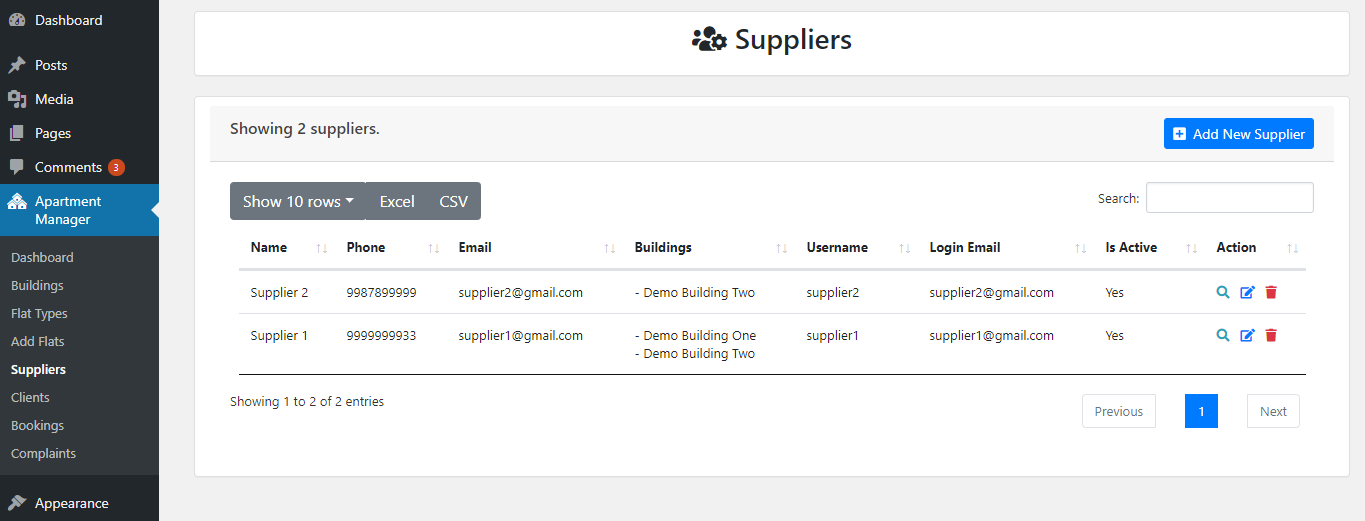Delete Supplier 1 with trash icon
Viewport: 1365px width, 521px height.
[1271, 335]
